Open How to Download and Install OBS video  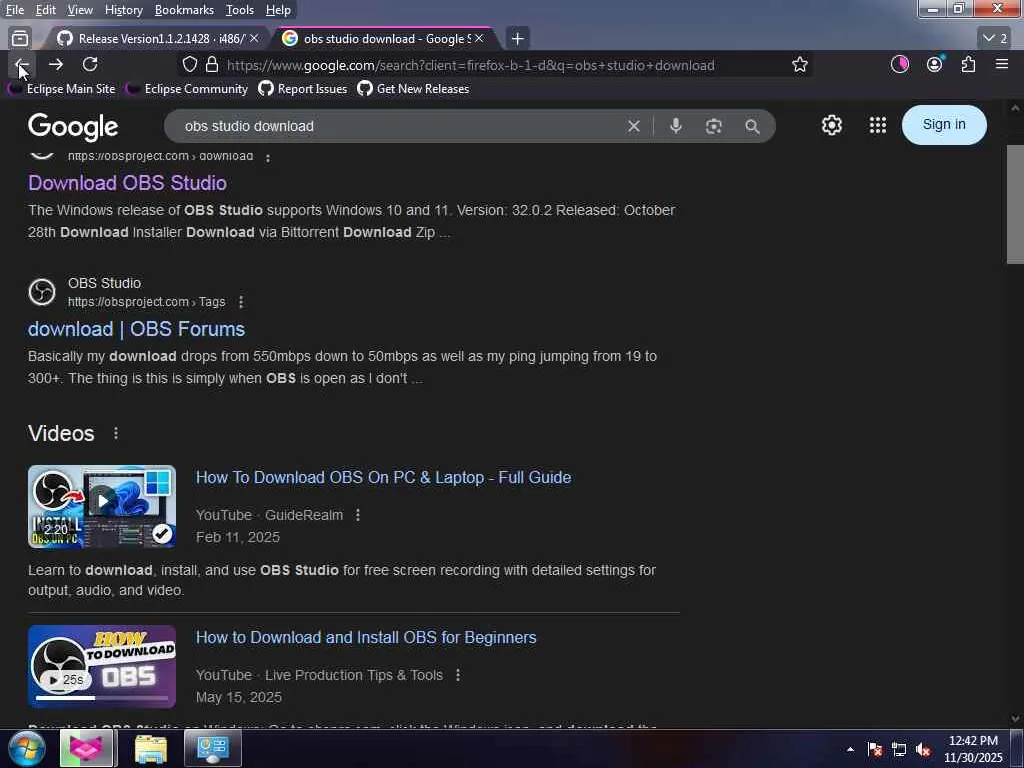tap(366, 637)
